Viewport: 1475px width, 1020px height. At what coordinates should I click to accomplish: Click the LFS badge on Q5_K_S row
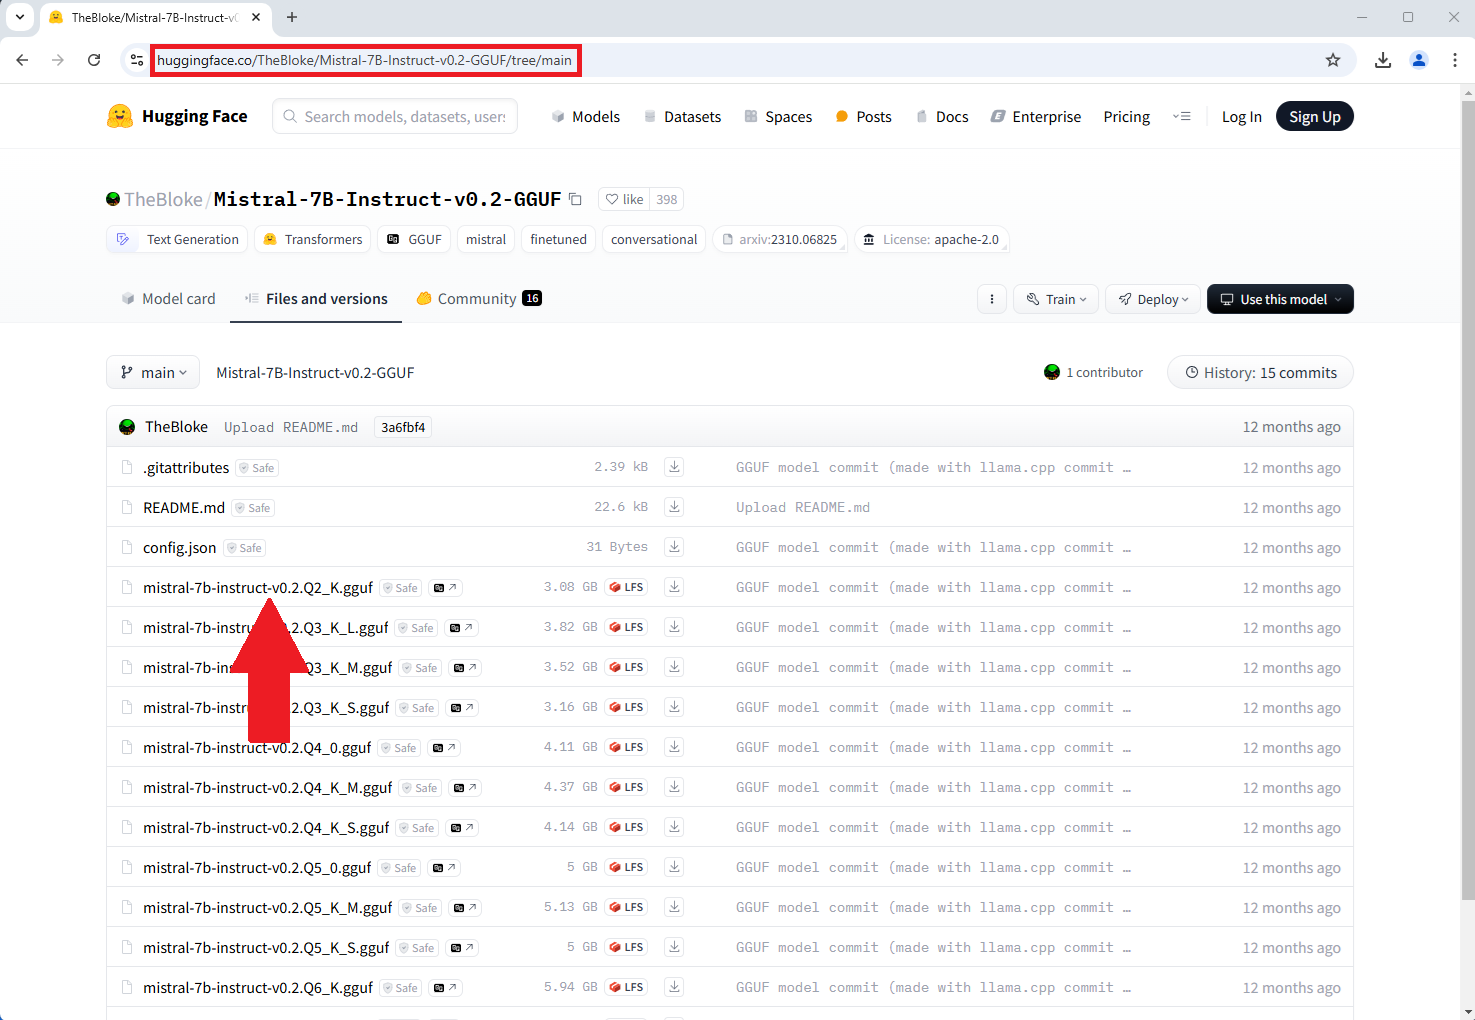coord(627,947)
